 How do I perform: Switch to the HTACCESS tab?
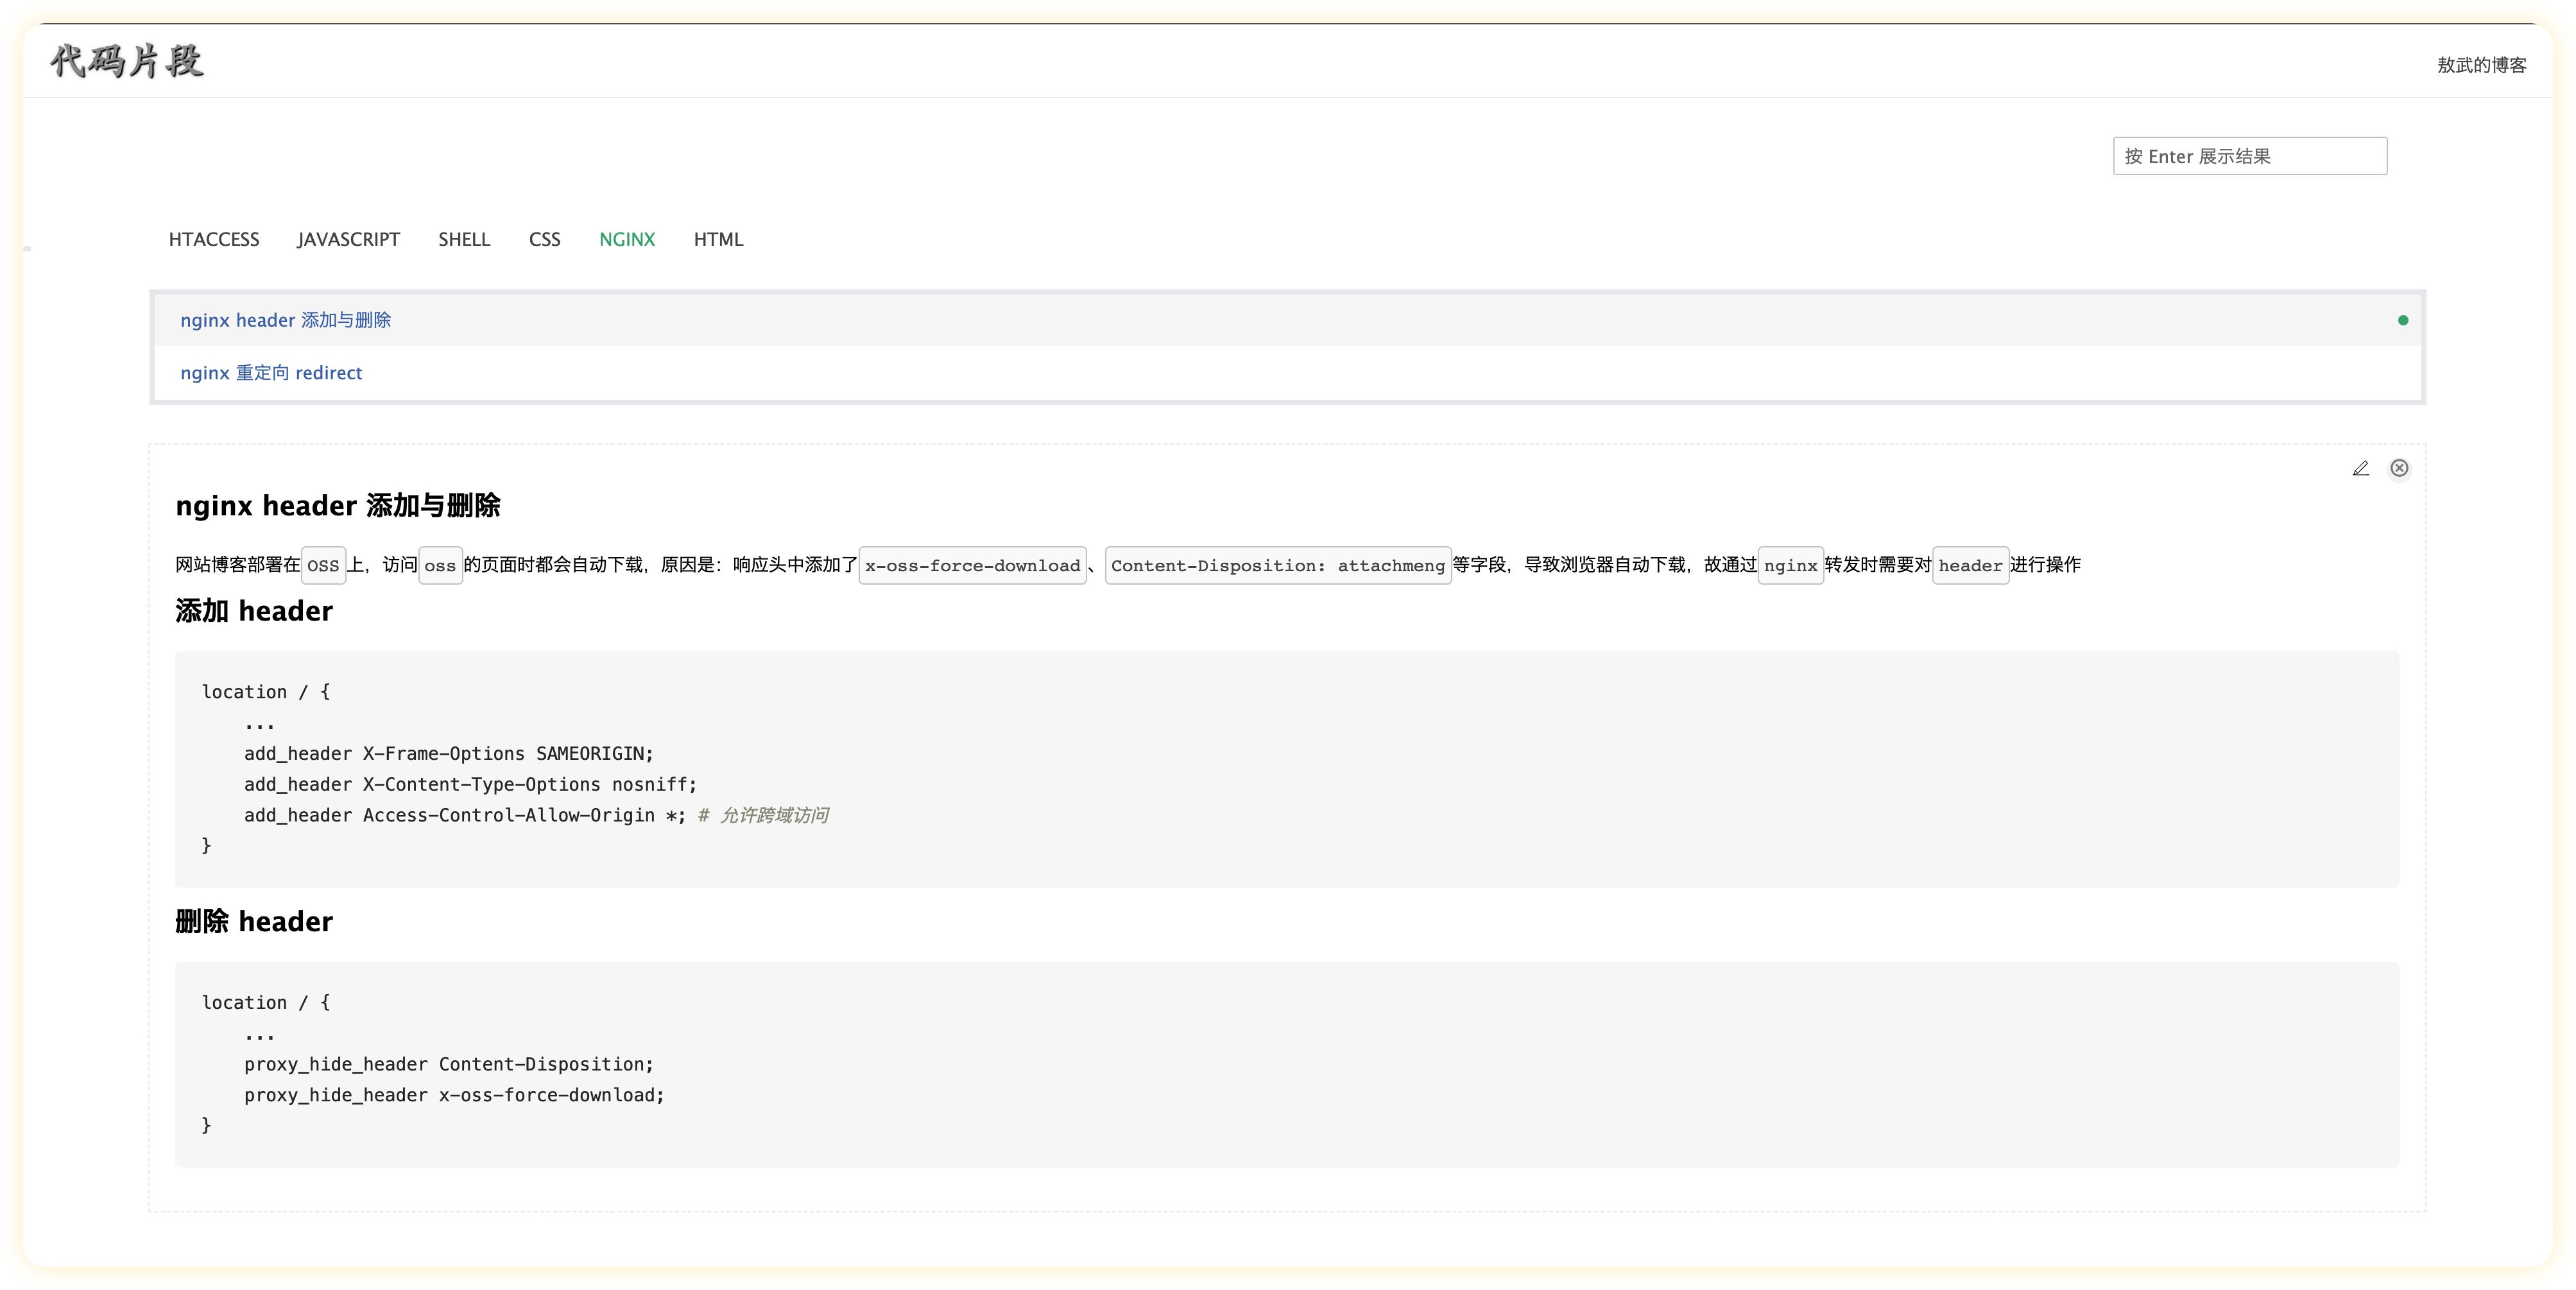point(214,239)
